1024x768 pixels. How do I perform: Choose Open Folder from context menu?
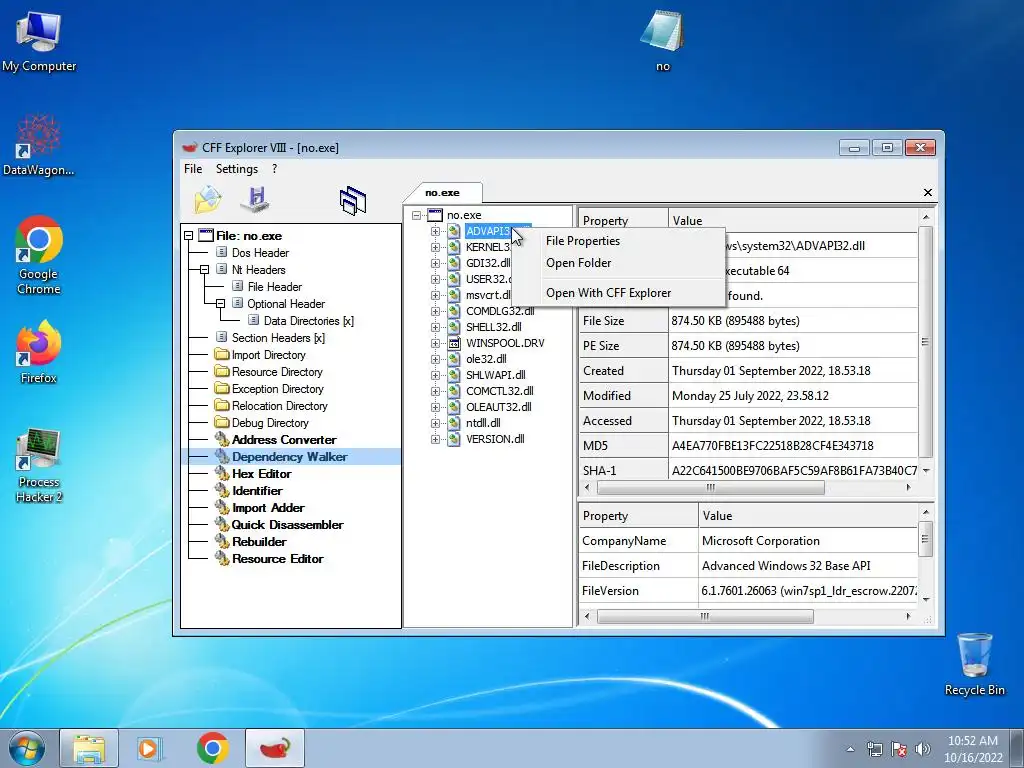tap(619, 263)
